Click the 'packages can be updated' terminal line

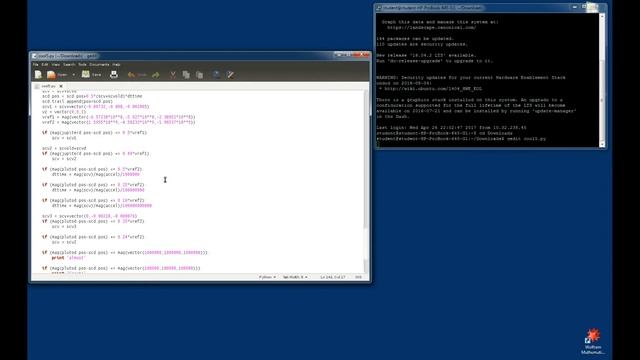pyautogui.click(x=415, y=38)
